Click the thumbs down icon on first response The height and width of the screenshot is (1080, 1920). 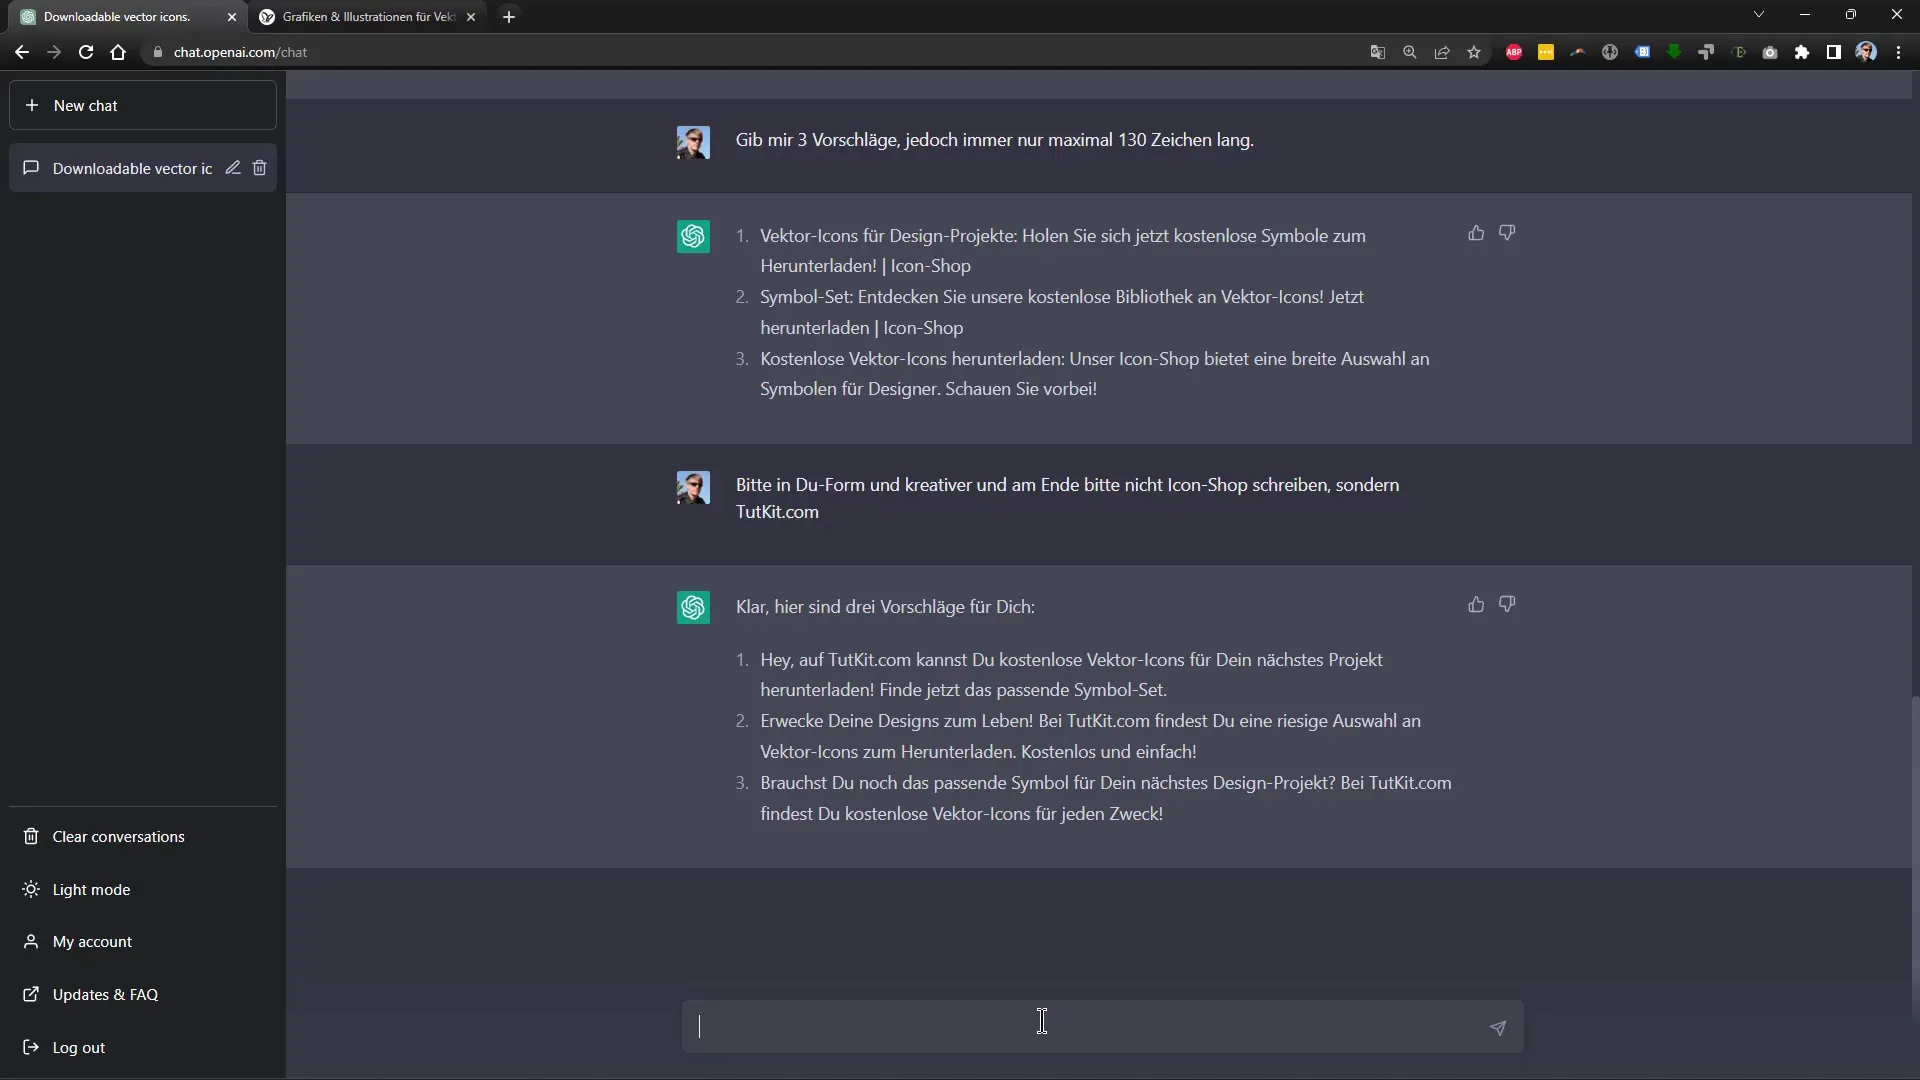coord(1507,233)
